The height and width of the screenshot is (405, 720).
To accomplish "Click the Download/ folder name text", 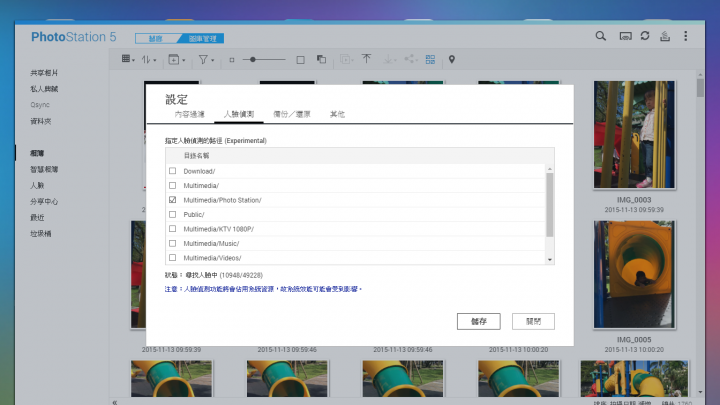I will (x=199, y=171).
